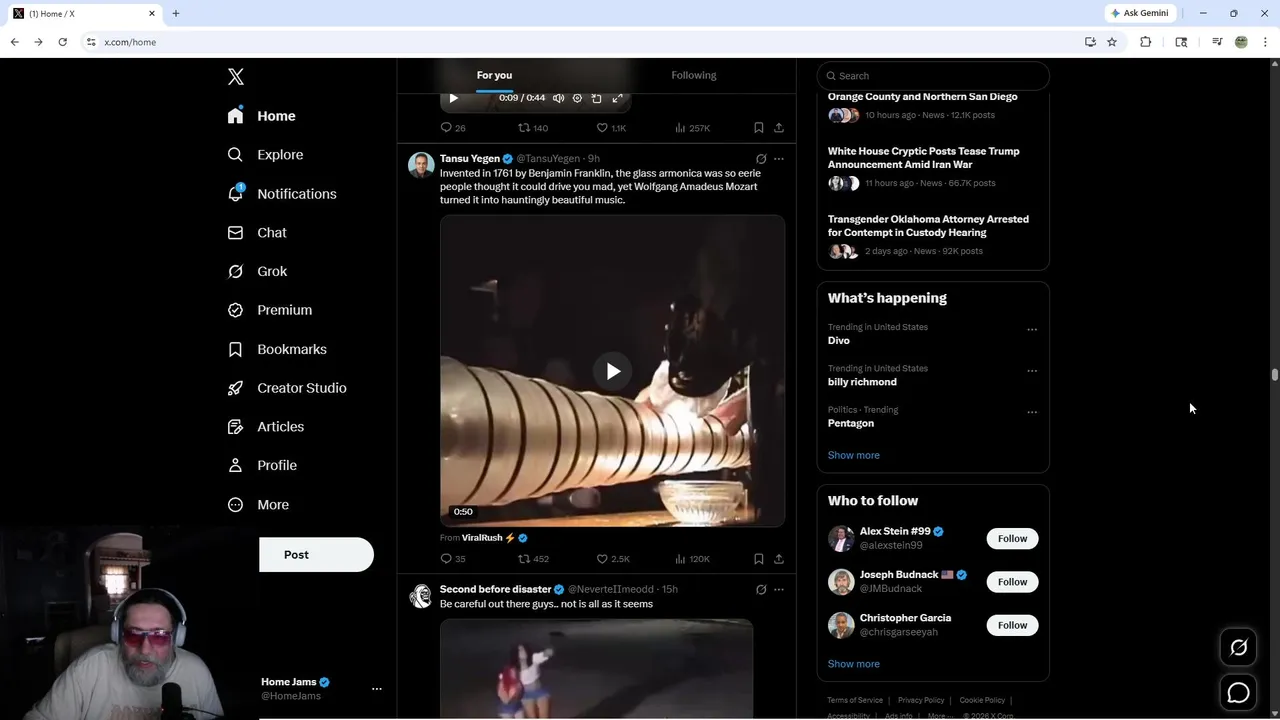Open more options on Tansu Yegen post
1280x720 pixels.
pos(779,159)
